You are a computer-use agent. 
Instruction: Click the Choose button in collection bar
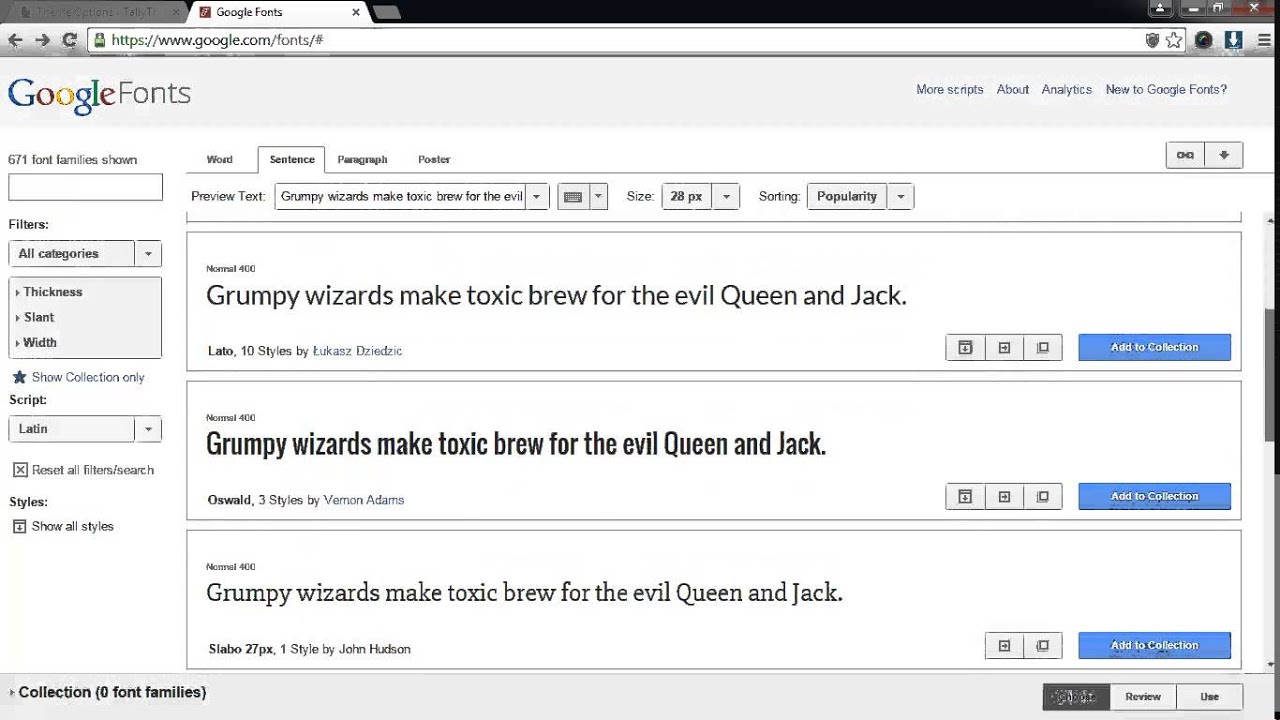[x=1076, y=697]
